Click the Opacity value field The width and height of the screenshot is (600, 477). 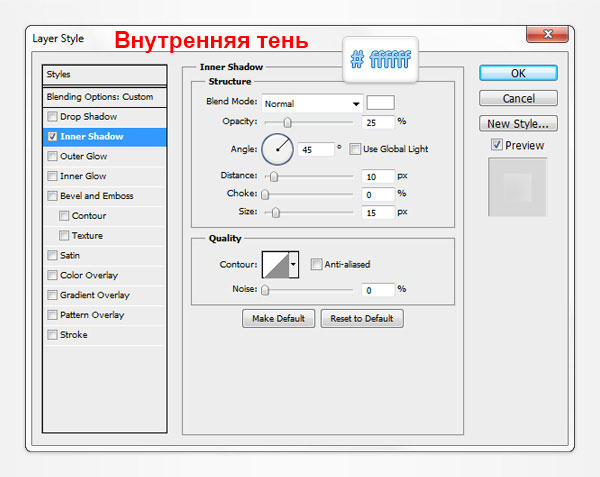378,122
